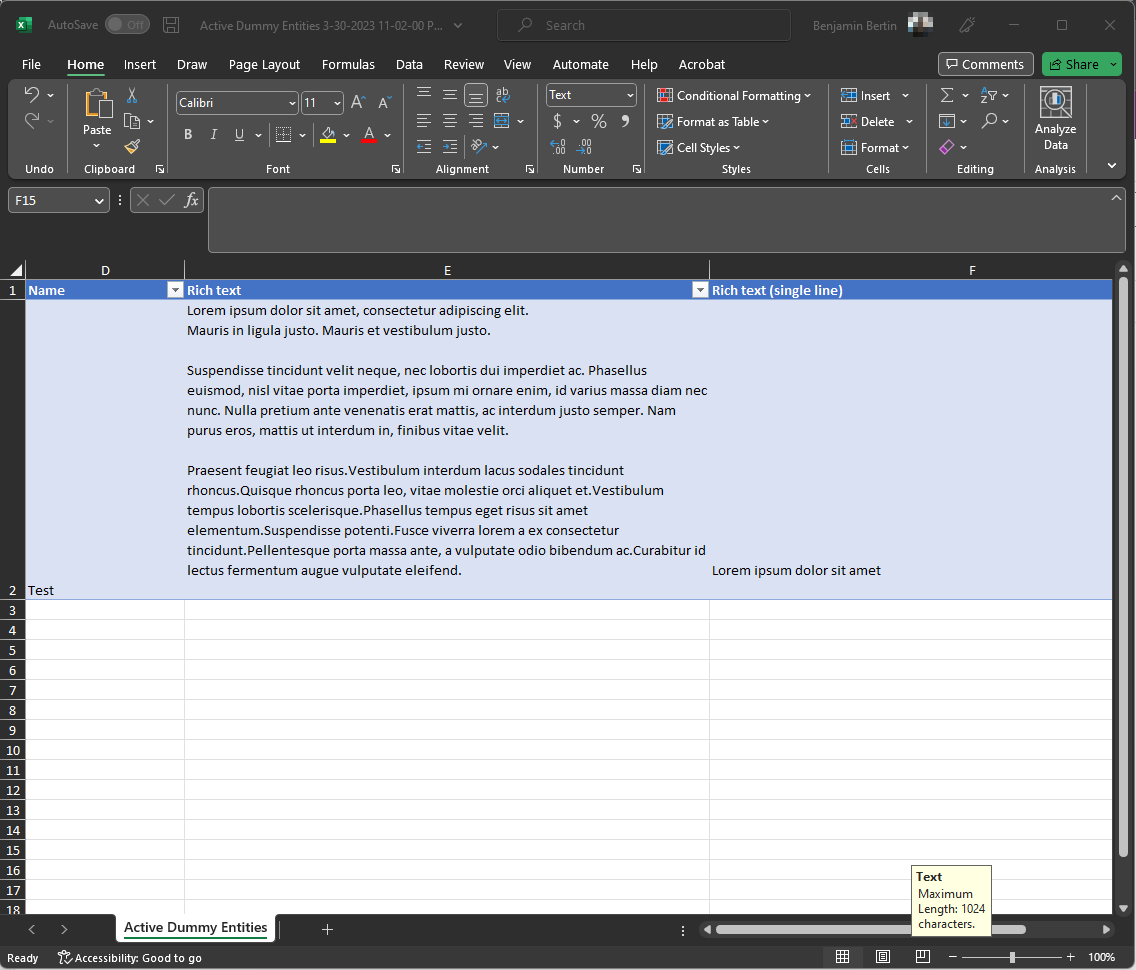The image size is (1136, 970).
Task: Click the Italic formatting icon
Action: (x=213, y=133)
